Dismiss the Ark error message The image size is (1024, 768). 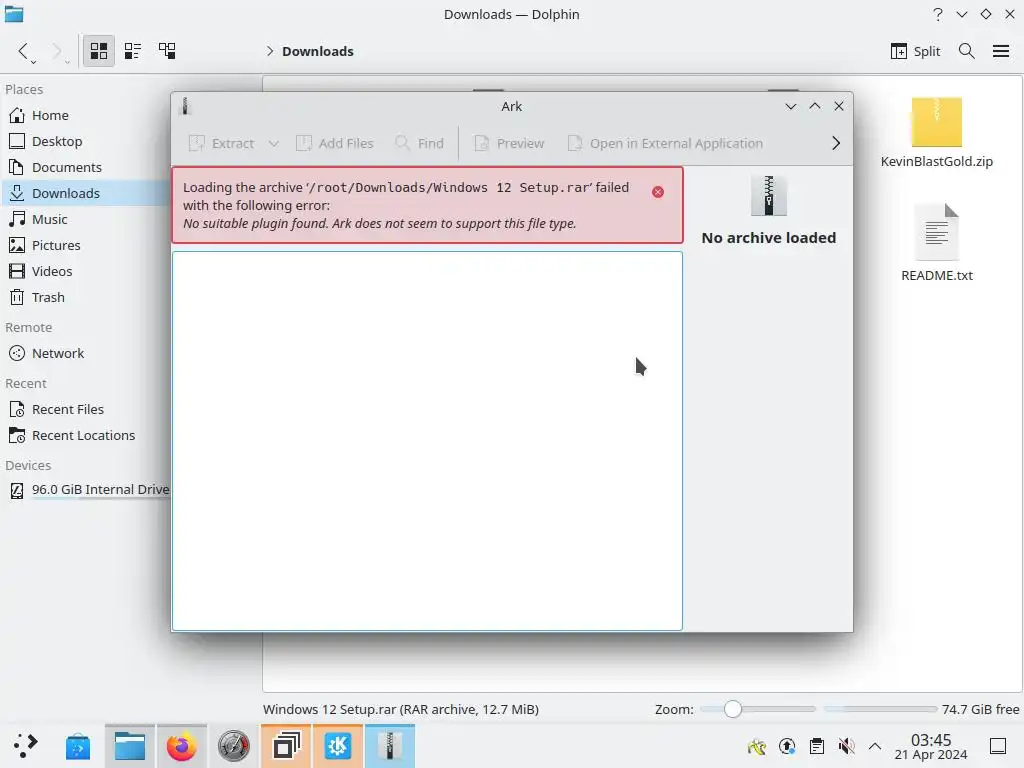click(x=658, y=192)
